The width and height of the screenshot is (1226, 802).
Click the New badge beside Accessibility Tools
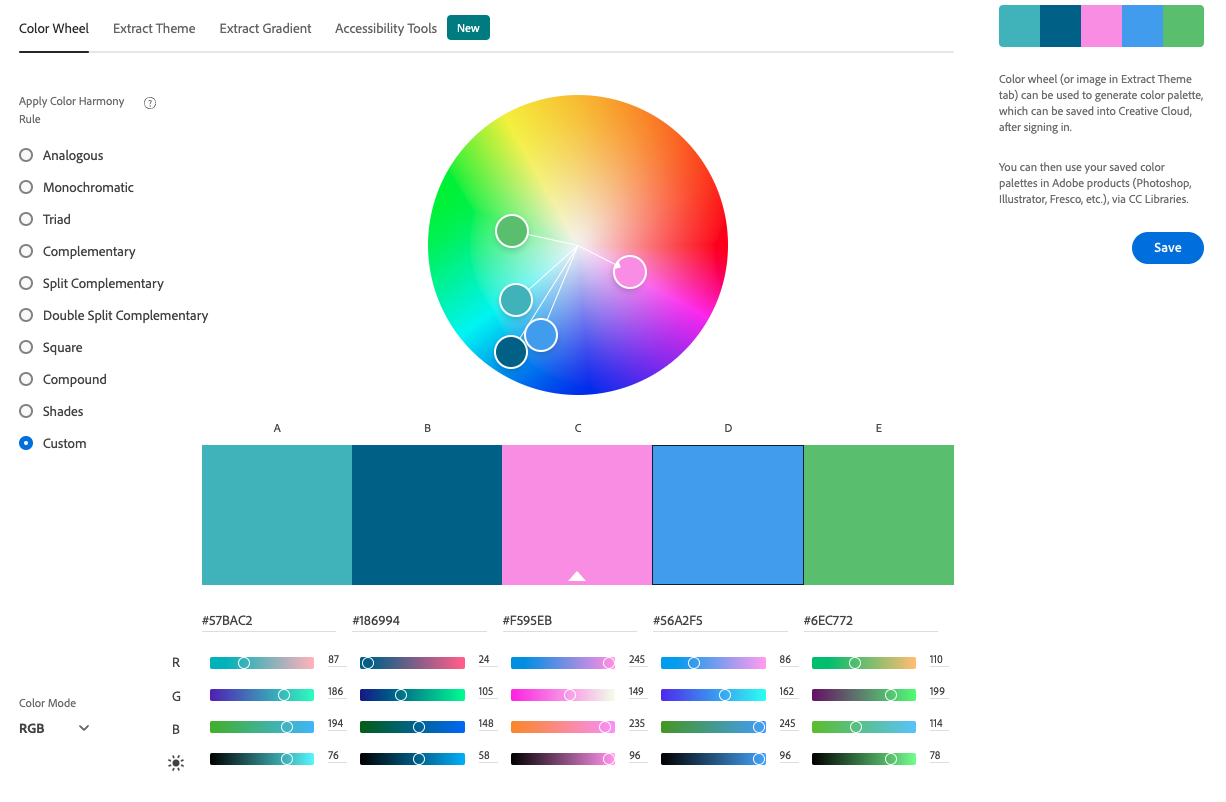468,28
